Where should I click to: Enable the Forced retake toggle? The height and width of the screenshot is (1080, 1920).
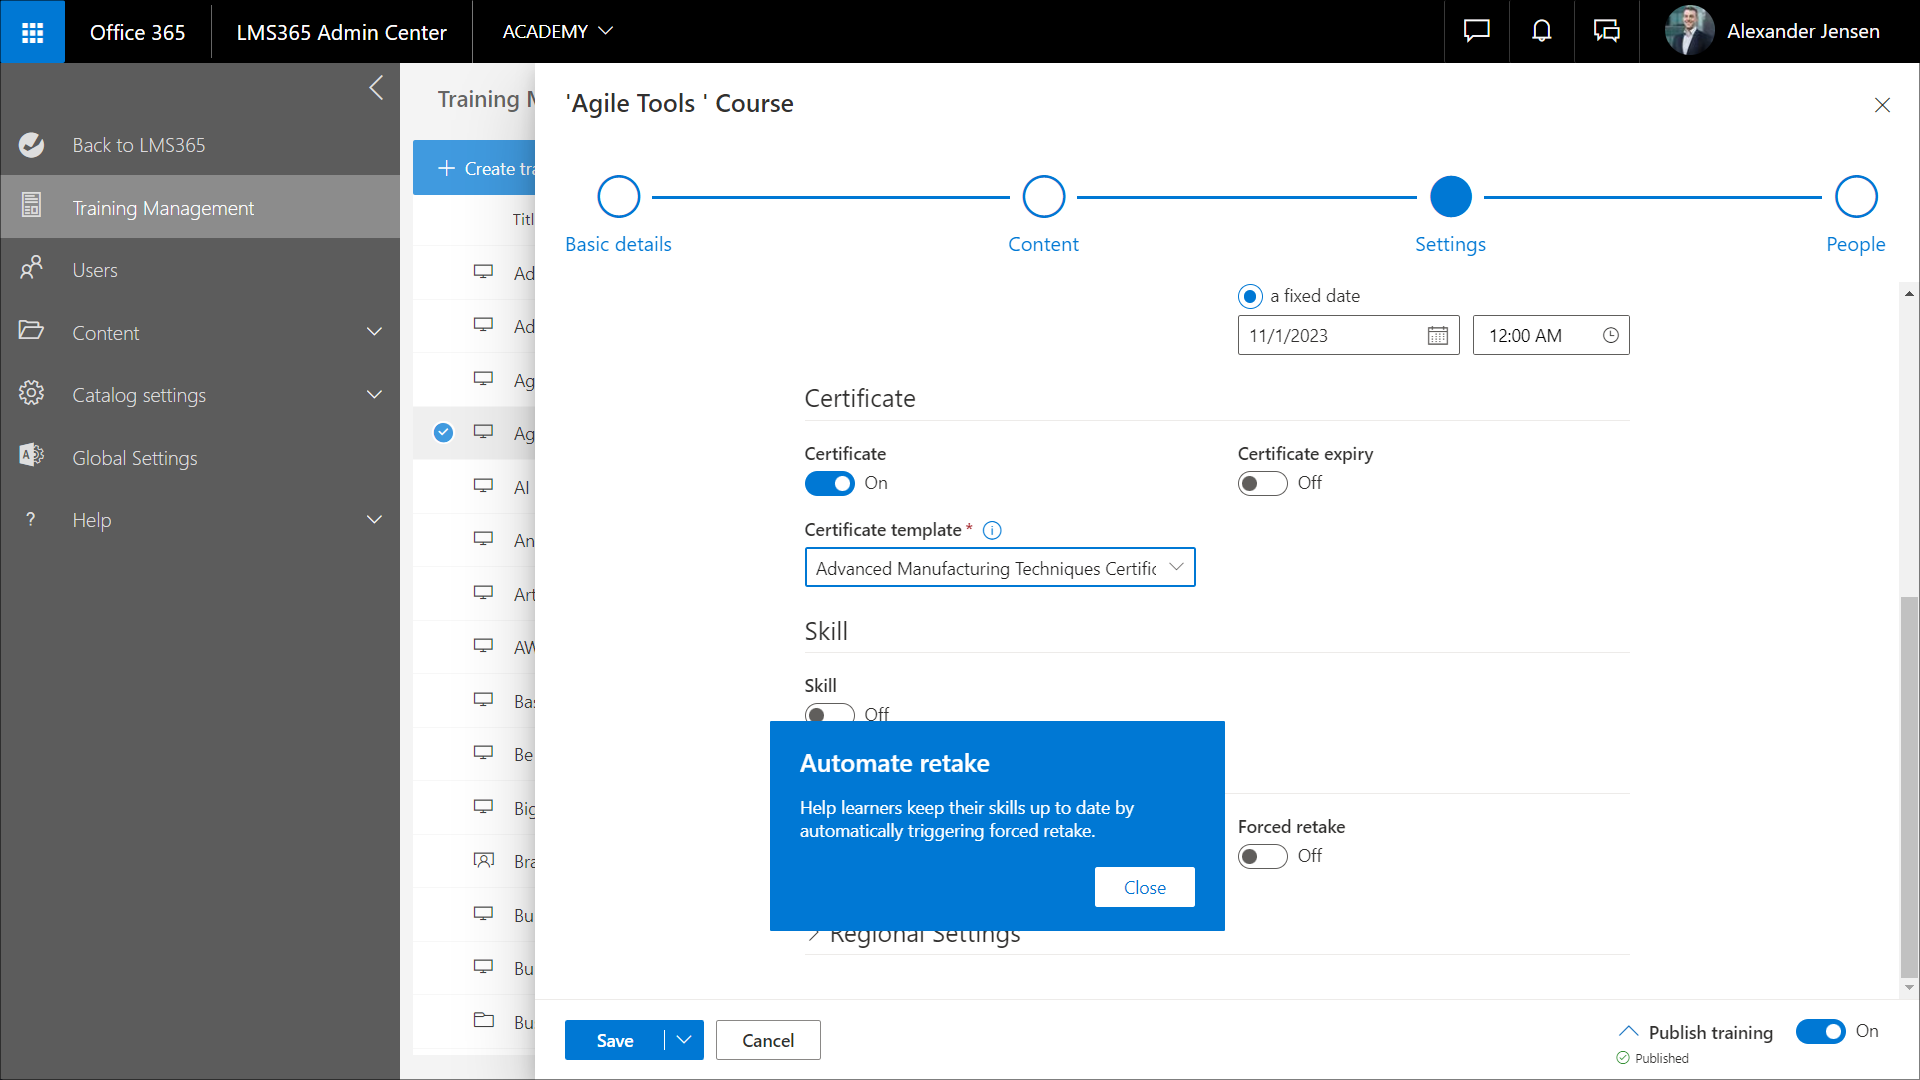(x=1262, y=857)
